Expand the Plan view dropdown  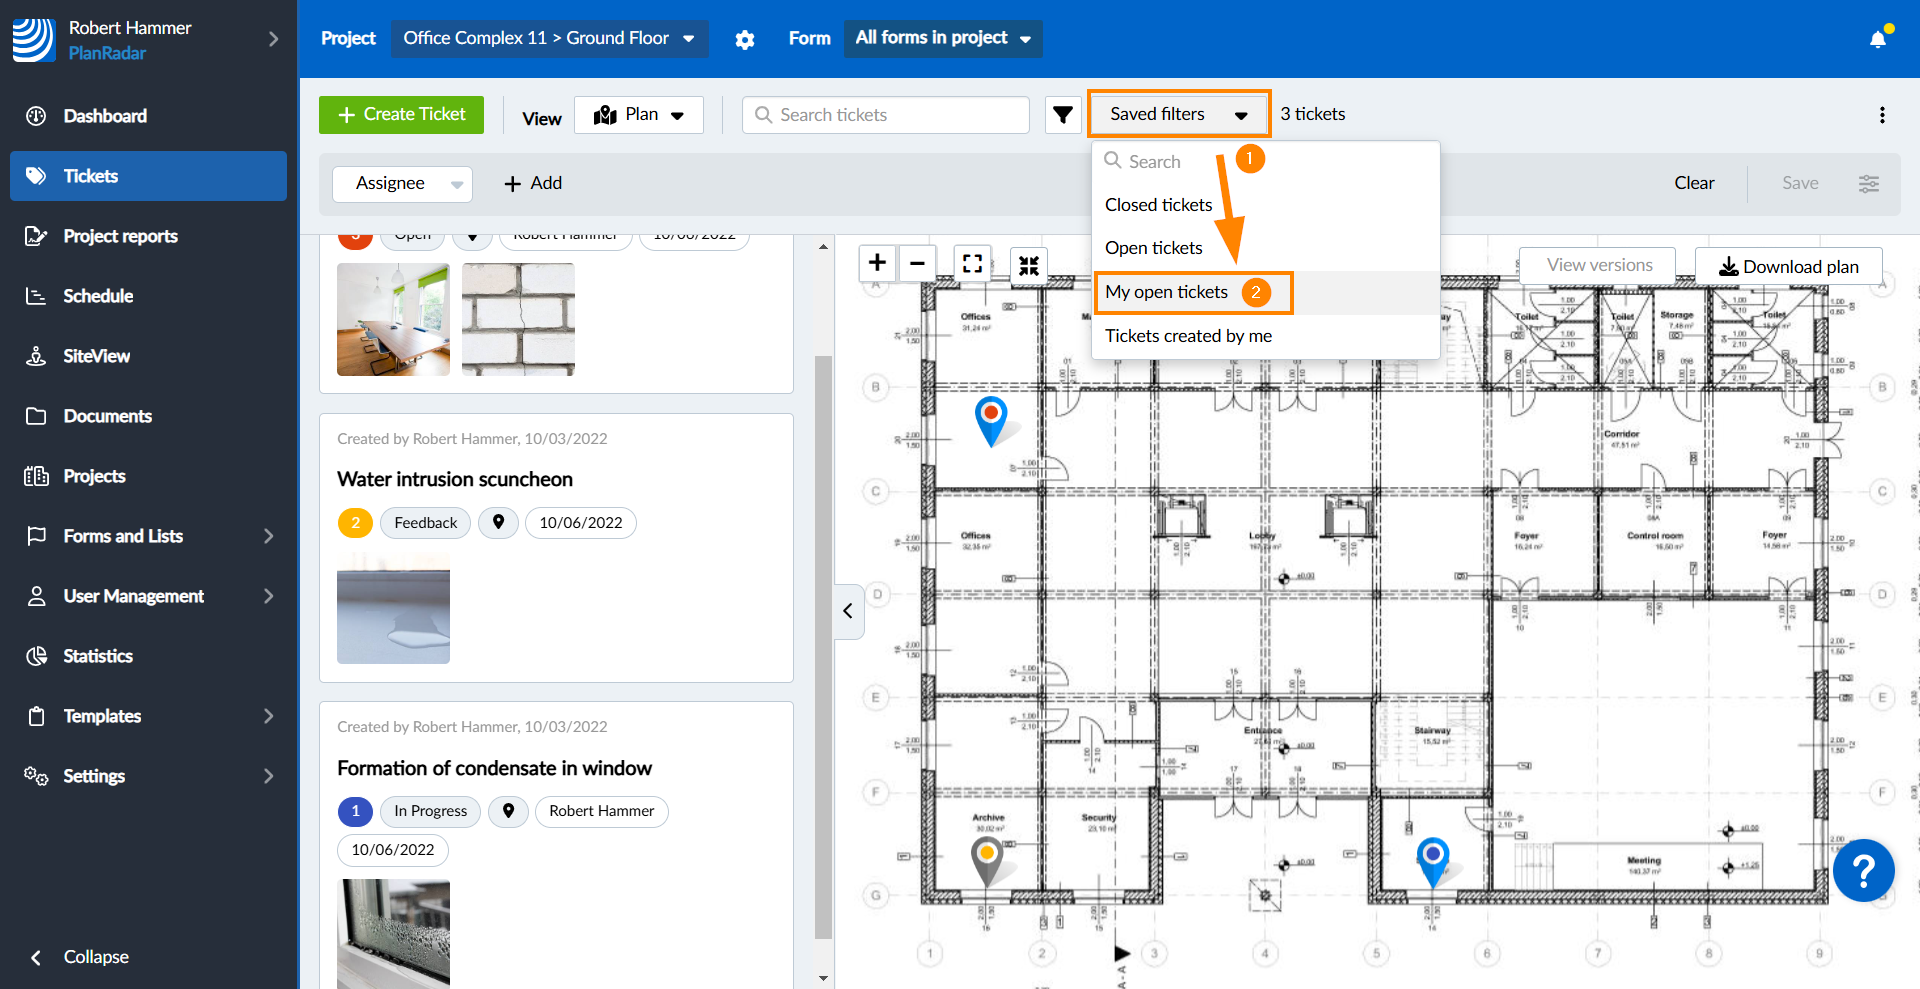coord(639,115)
